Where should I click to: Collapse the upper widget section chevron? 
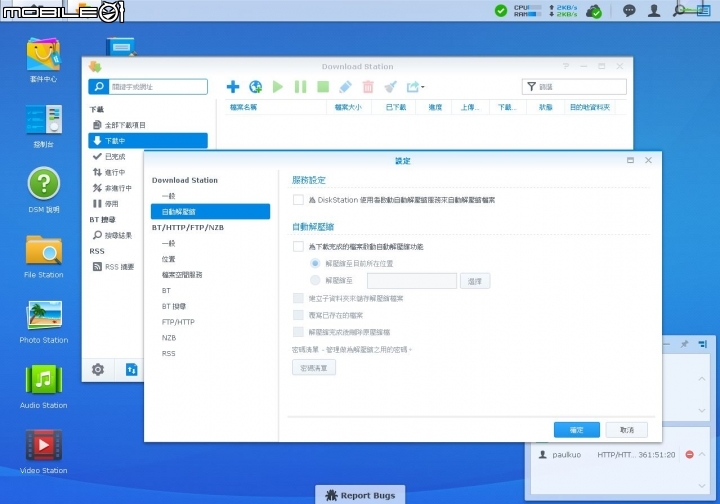point(702,379)
